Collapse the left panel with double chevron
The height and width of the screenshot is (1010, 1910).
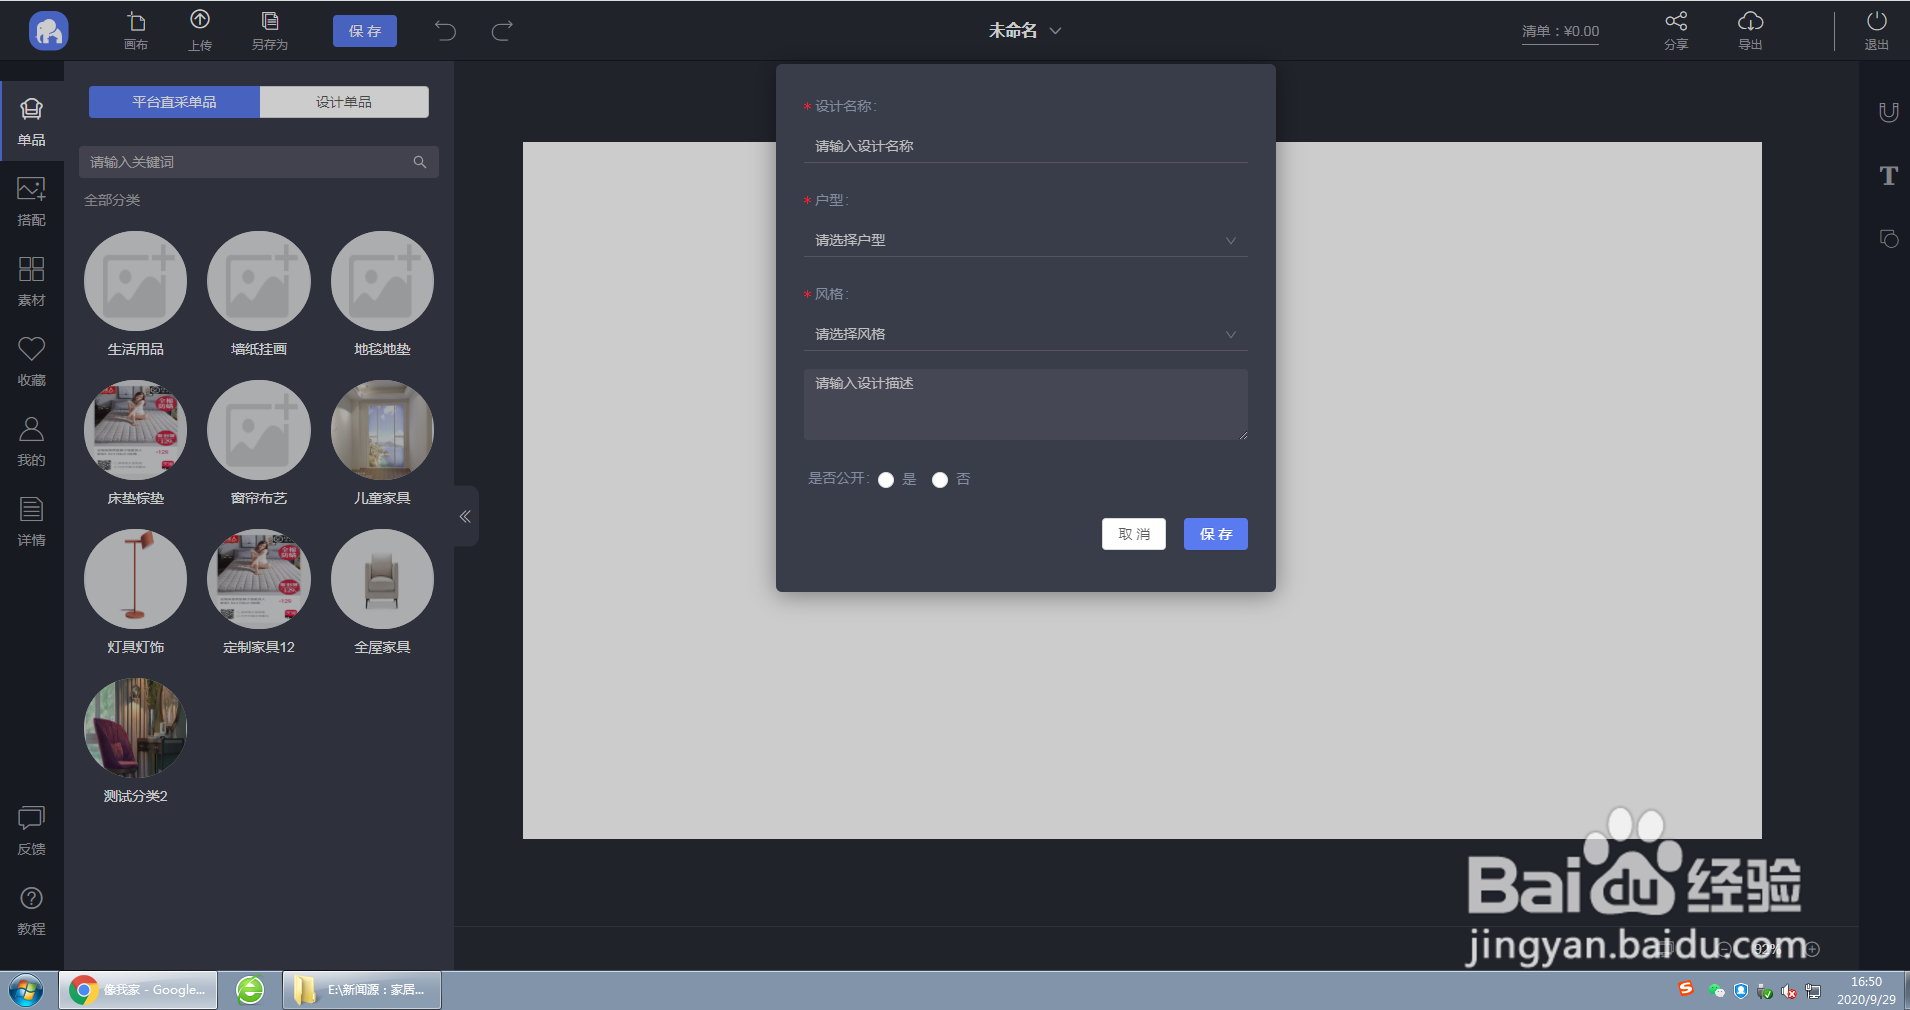[x=465, y=516]
